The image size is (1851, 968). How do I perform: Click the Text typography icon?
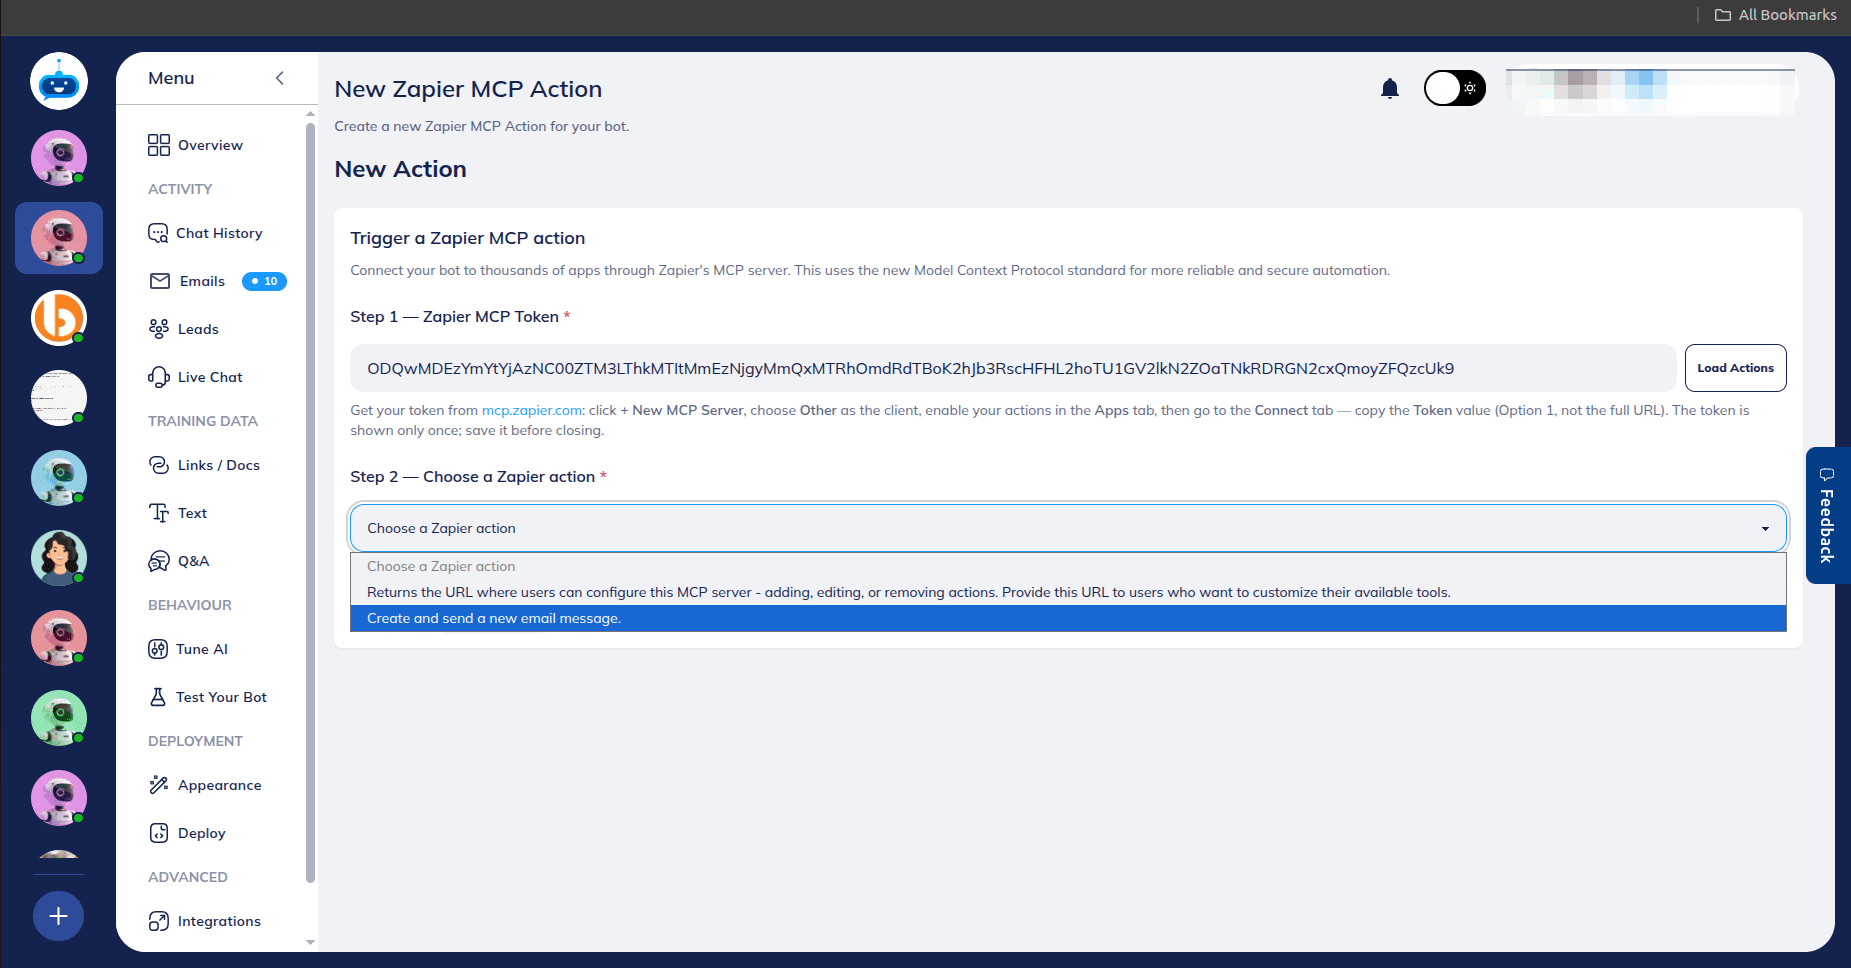point(159,513)
